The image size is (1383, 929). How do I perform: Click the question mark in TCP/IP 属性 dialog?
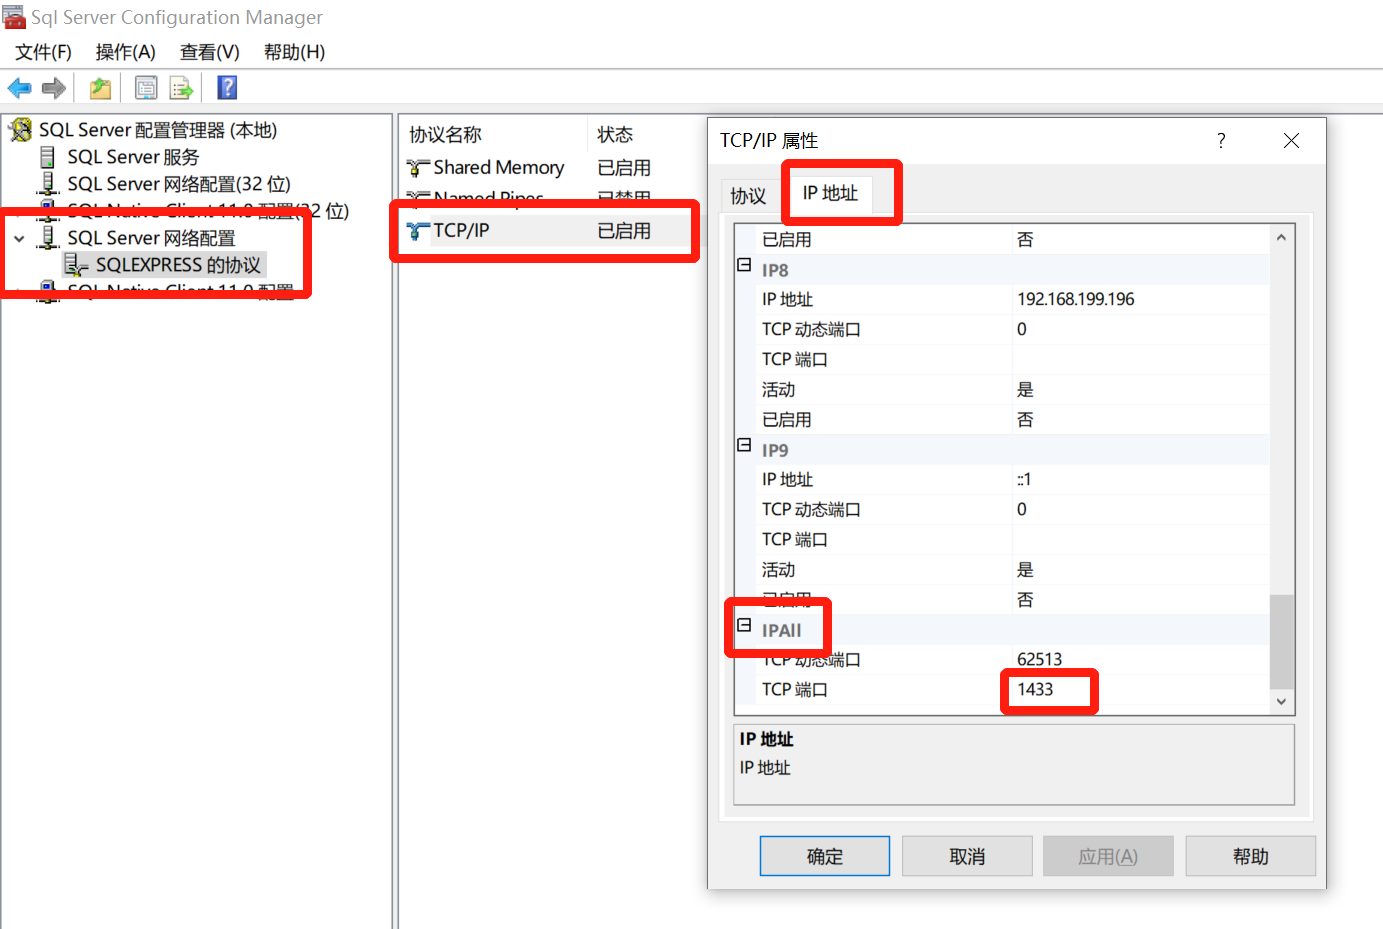click(1220, 141)
